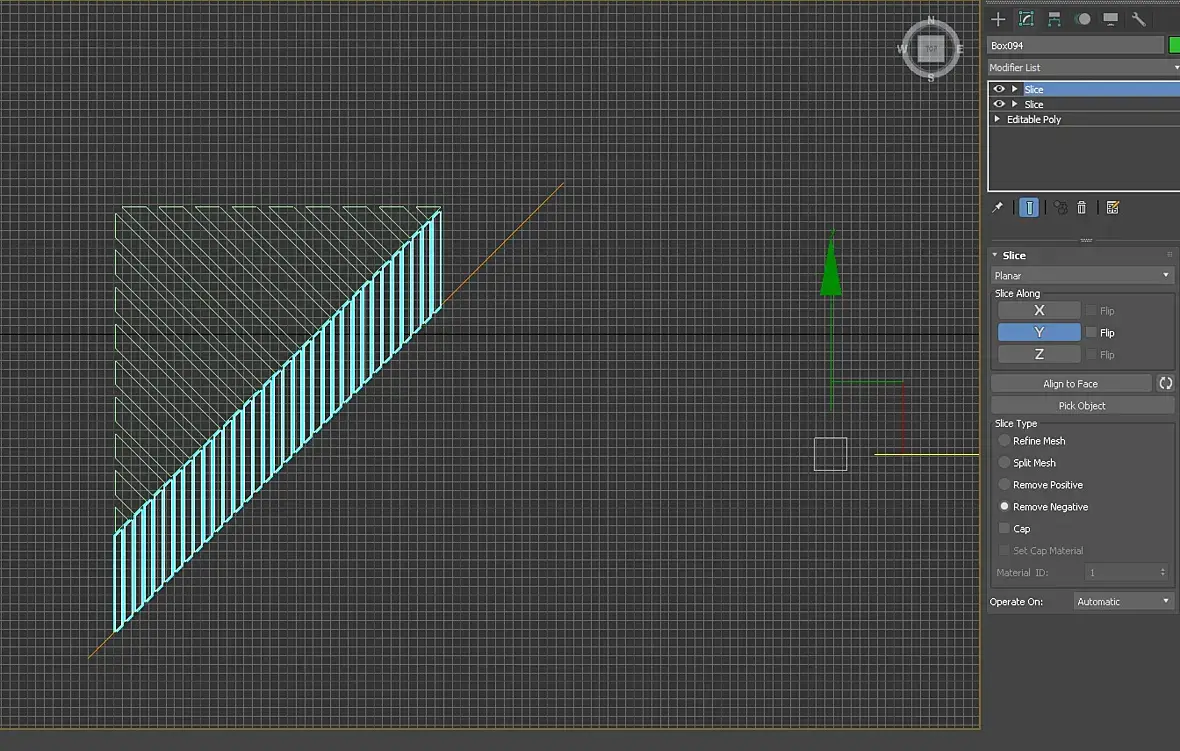This screenshot has width=1180, height=751.
Task: Open Configure Modifier Sets icon
Action: (1112, 208)
